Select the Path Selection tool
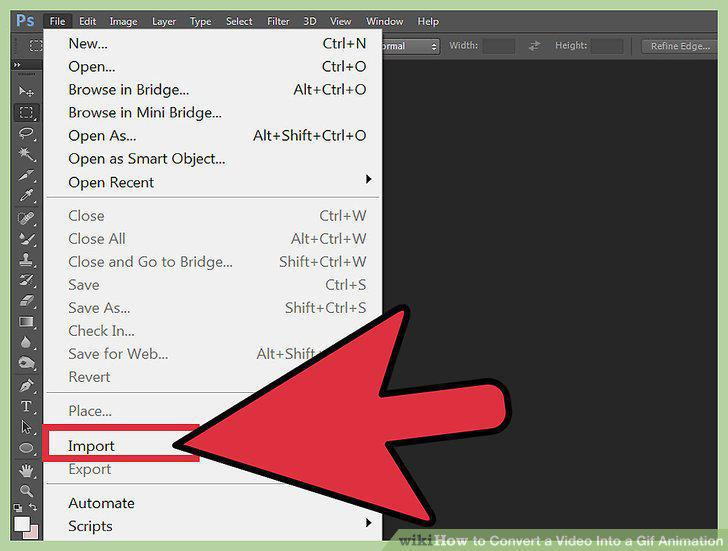This screenshot has height=551, width=728. click(26, 427)
